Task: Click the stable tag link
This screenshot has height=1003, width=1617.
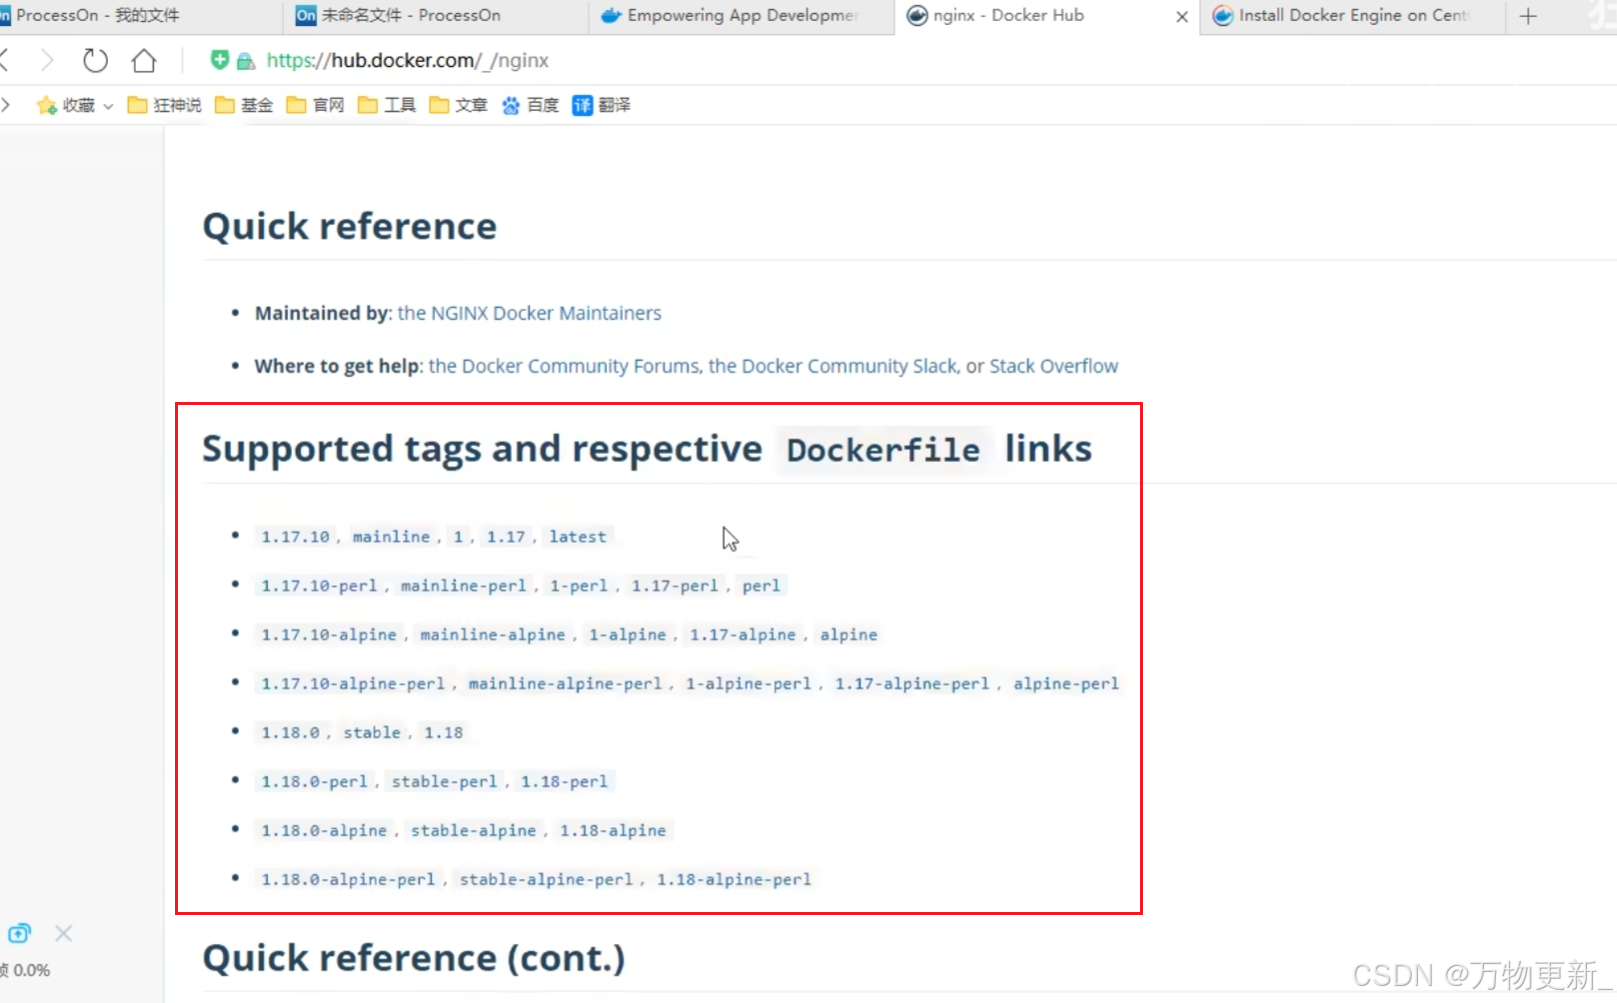Action: [371, 733]
